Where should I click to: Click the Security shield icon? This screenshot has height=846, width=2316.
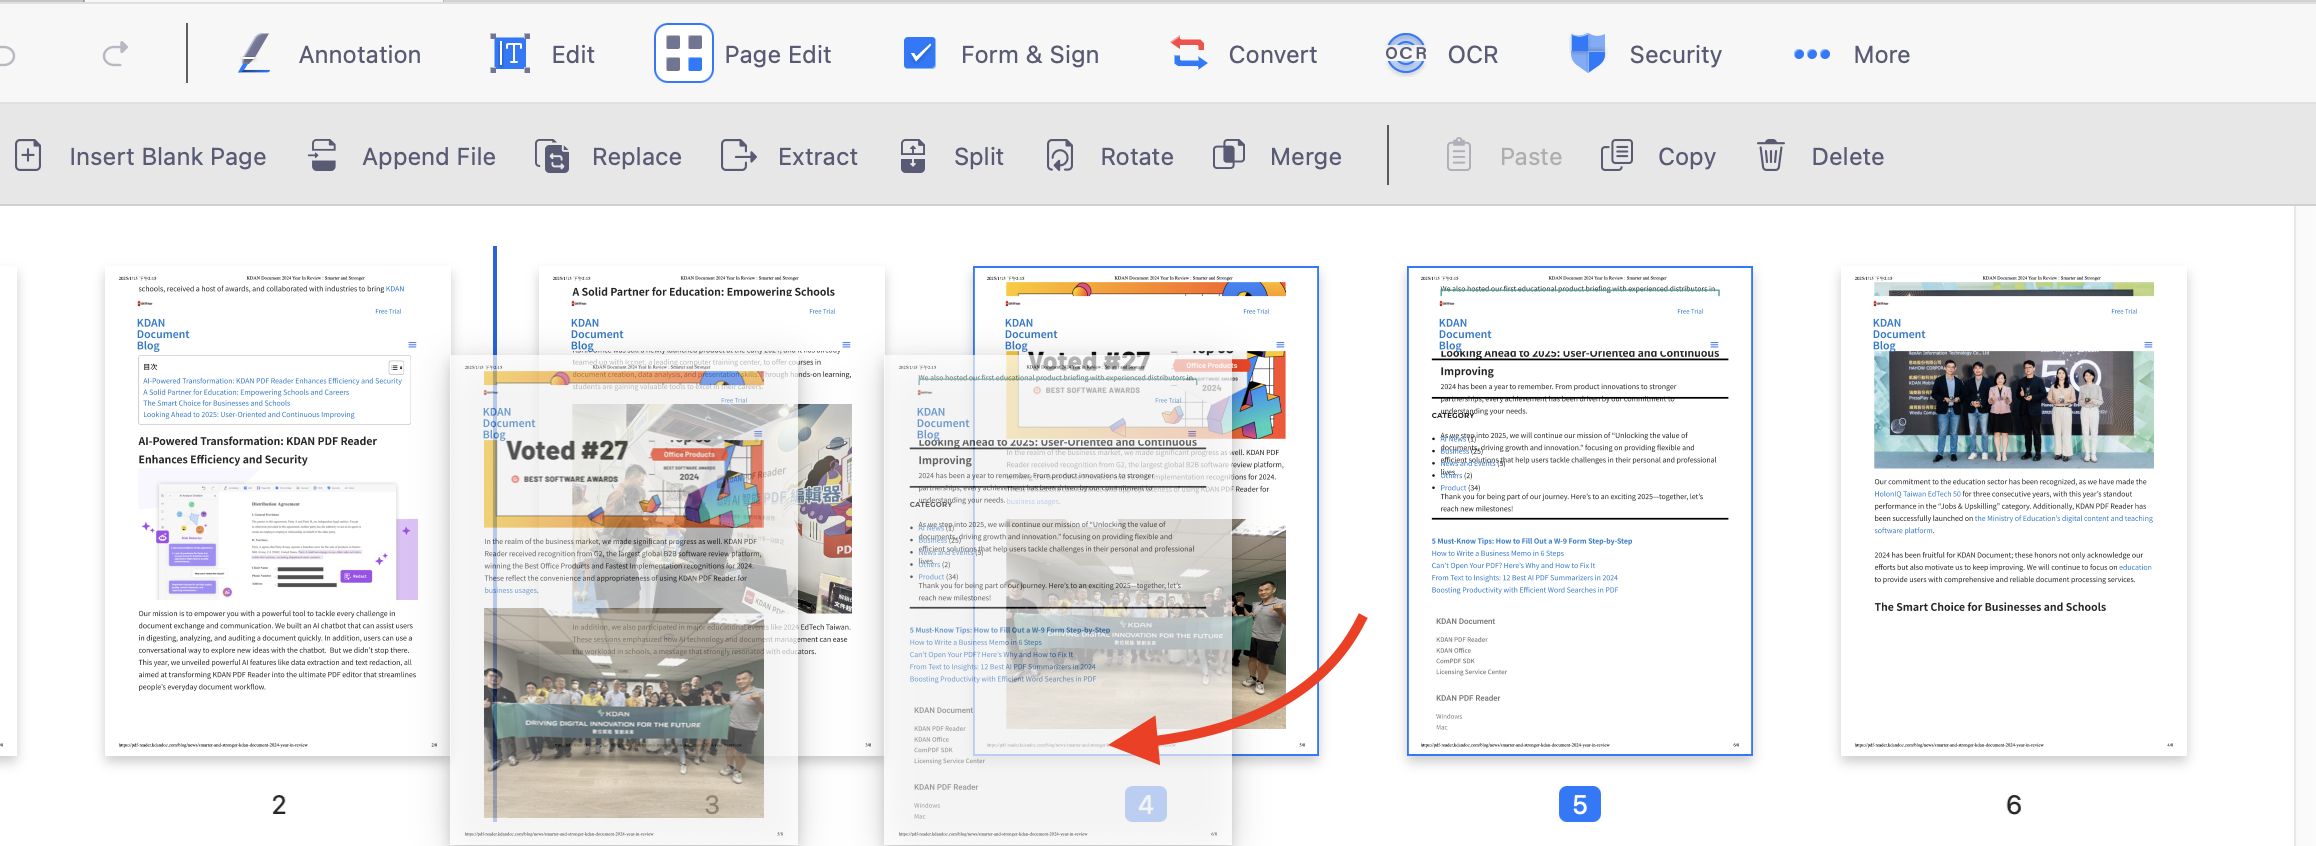1588,54
